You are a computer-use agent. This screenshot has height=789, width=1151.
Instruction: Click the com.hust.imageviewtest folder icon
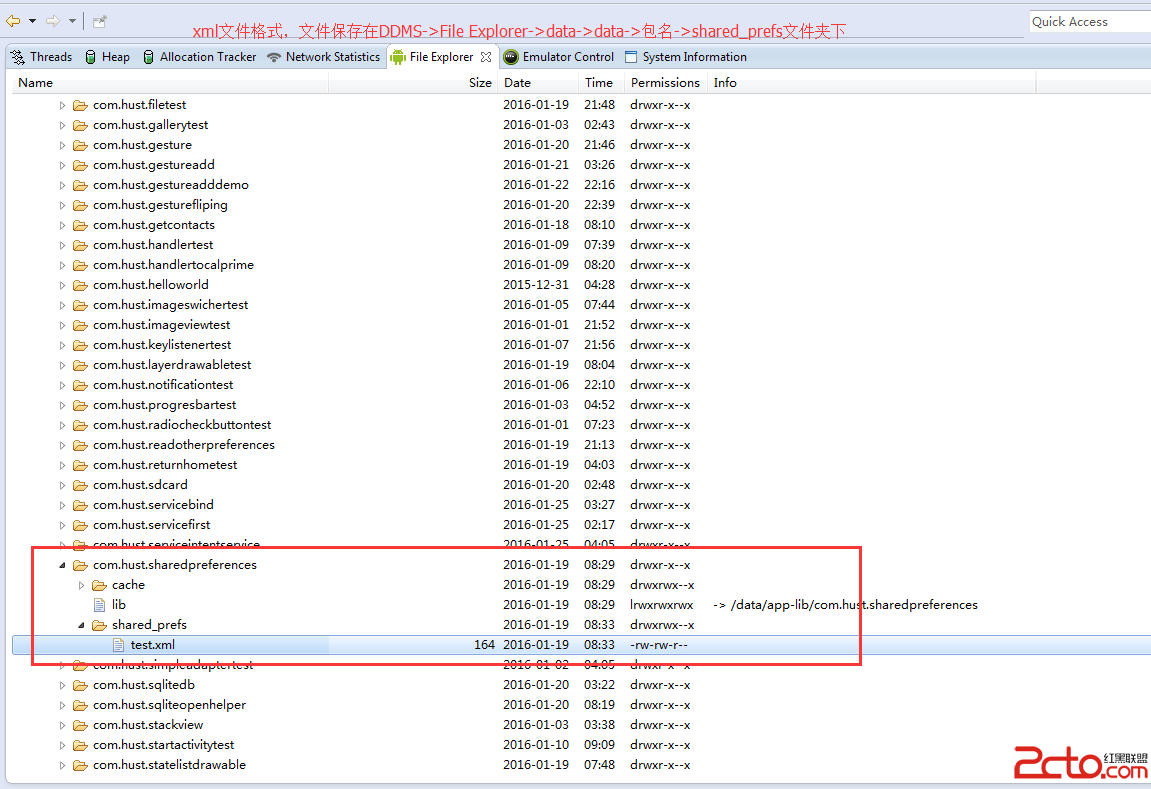(80, 325)
